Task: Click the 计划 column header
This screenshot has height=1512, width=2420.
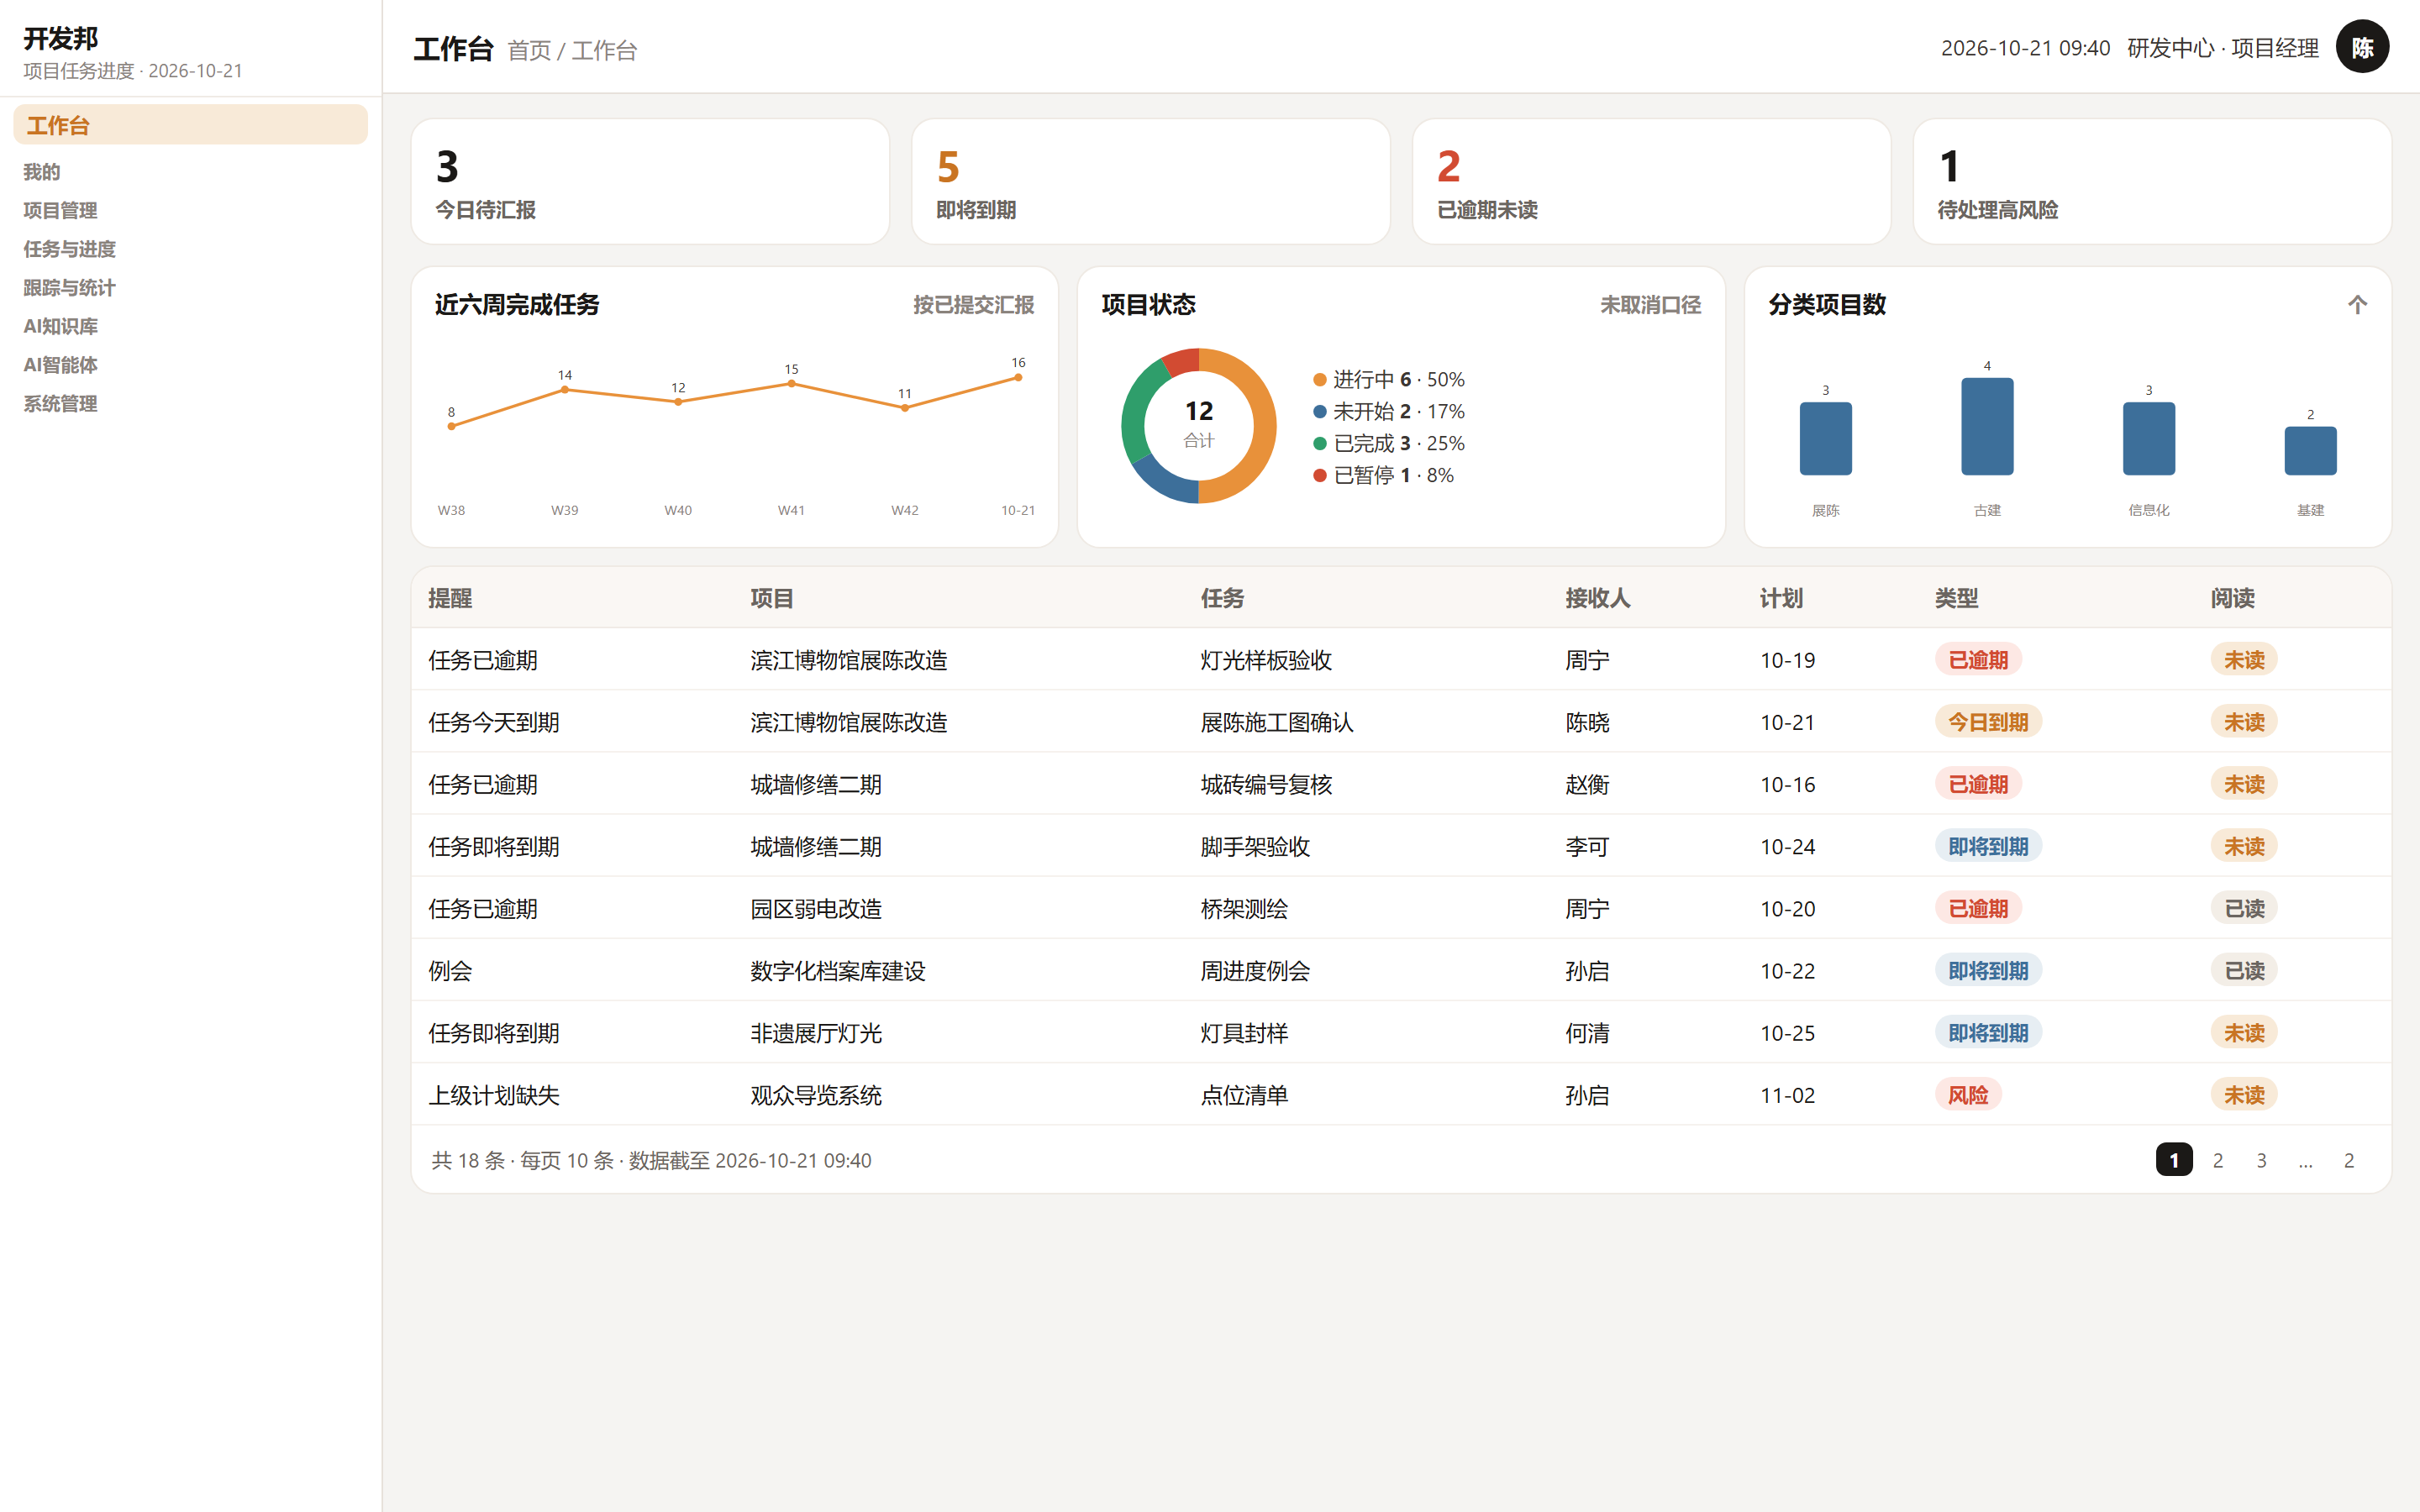Action: point(1781,598)
